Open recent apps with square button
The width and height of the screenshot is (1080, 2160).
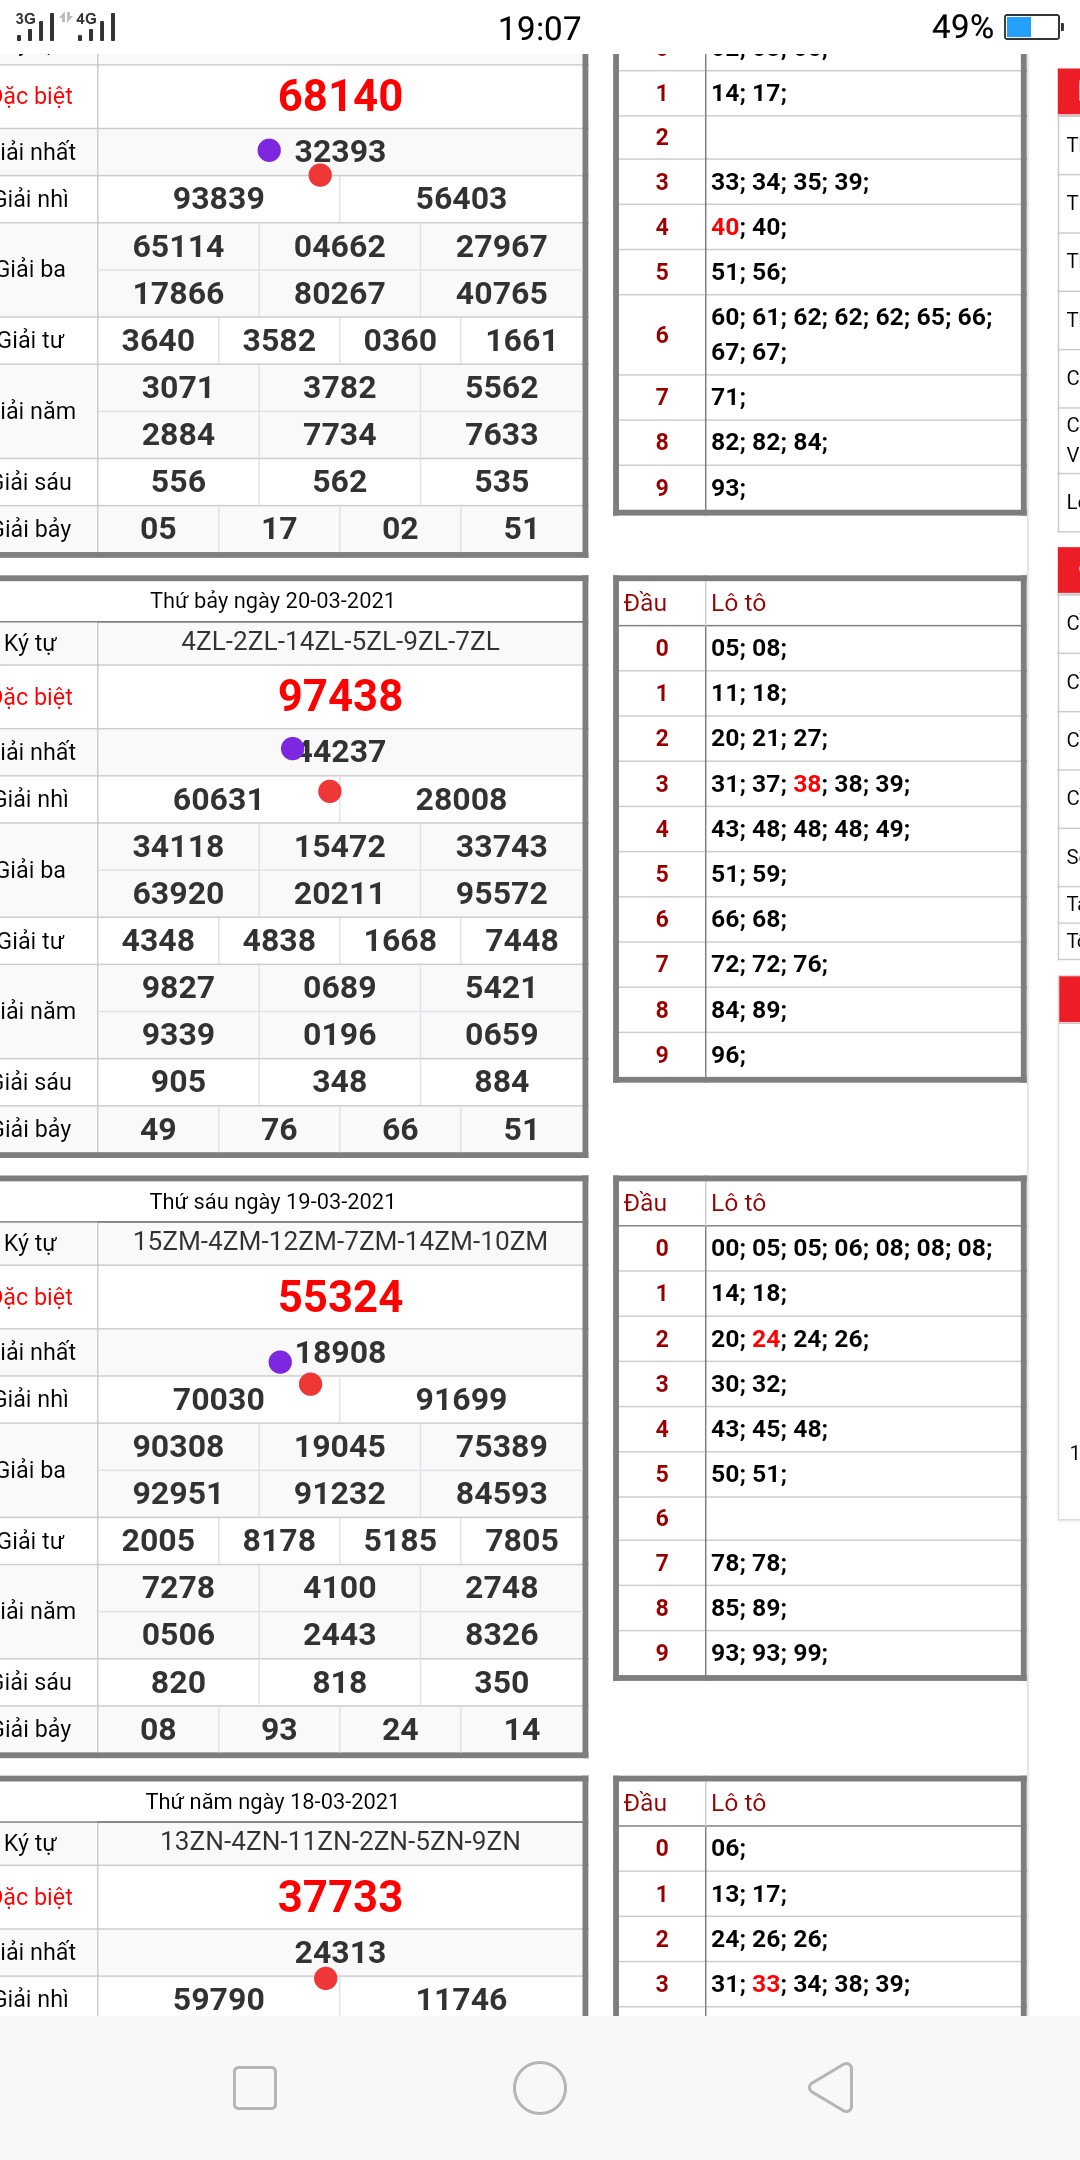[x=254, y=2088]
